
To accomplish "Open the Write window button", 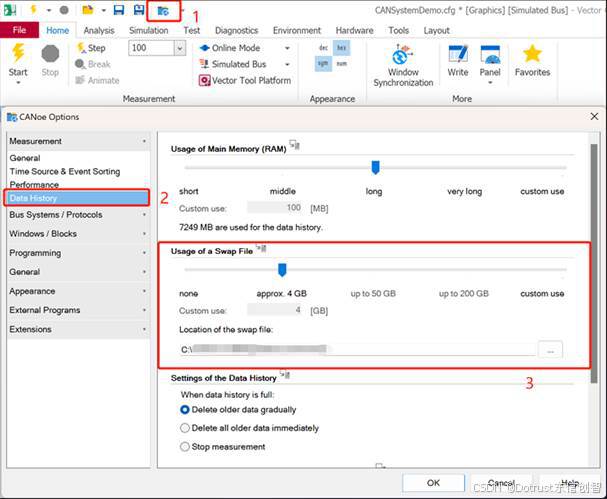I will click(458, 61).
